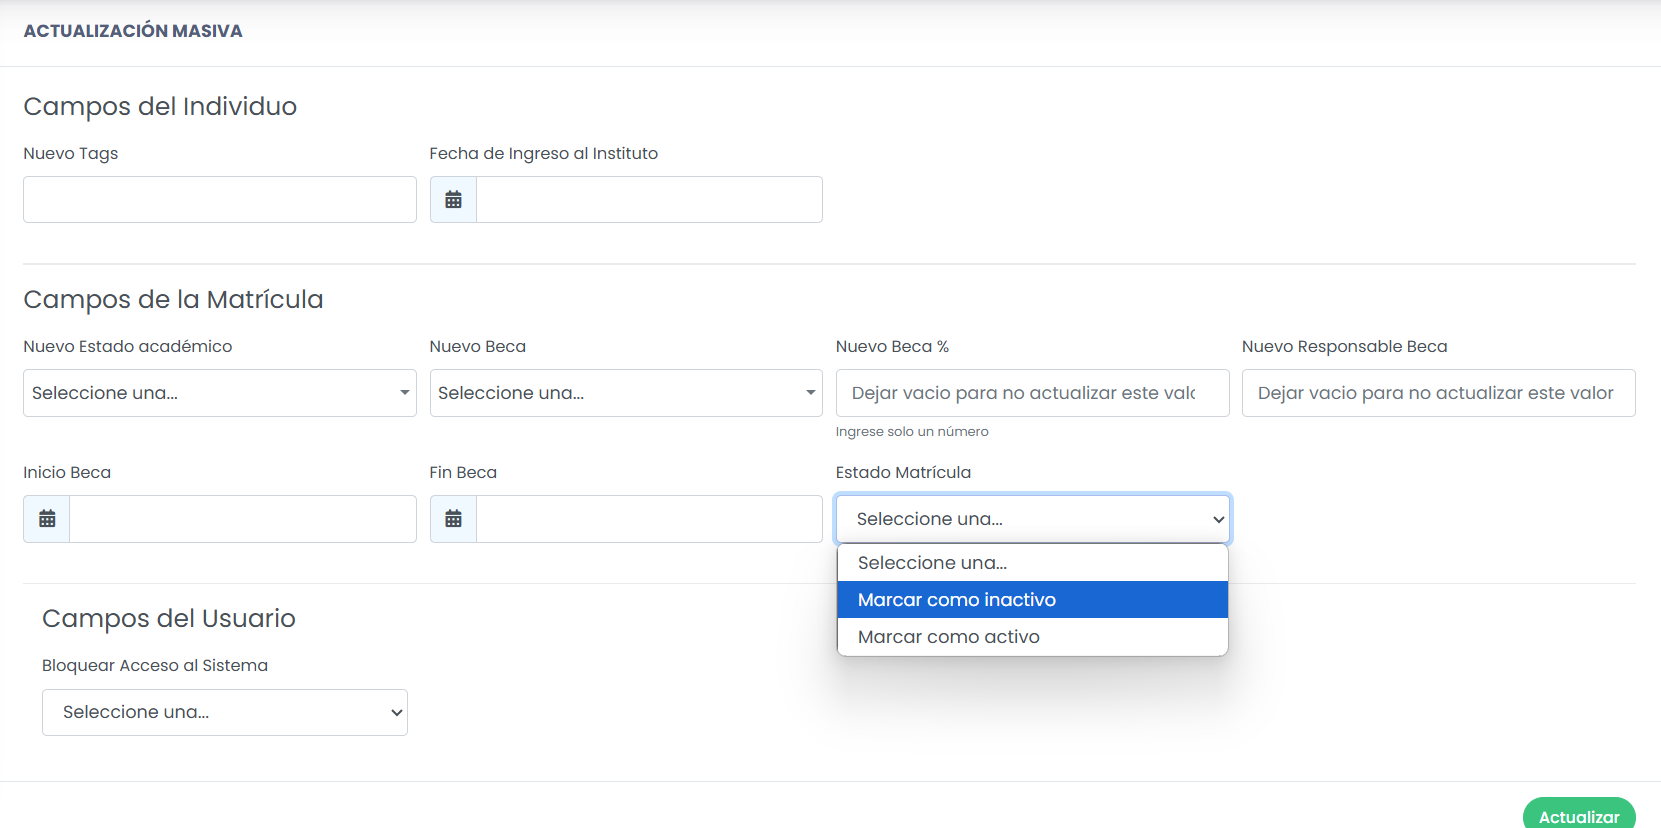
Task: Click into the Nuevo Beca % field
Action: pos(1032,393)
